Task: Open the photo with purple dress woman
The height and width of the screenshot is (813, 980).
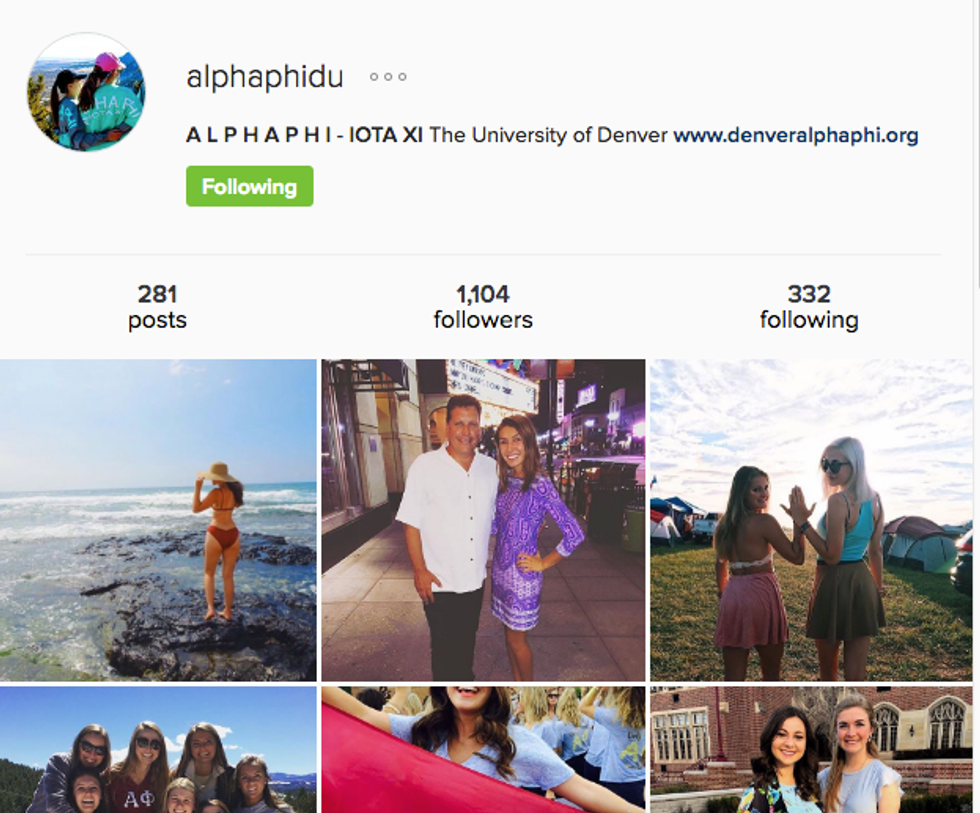Action: click(x=483, y=520)
